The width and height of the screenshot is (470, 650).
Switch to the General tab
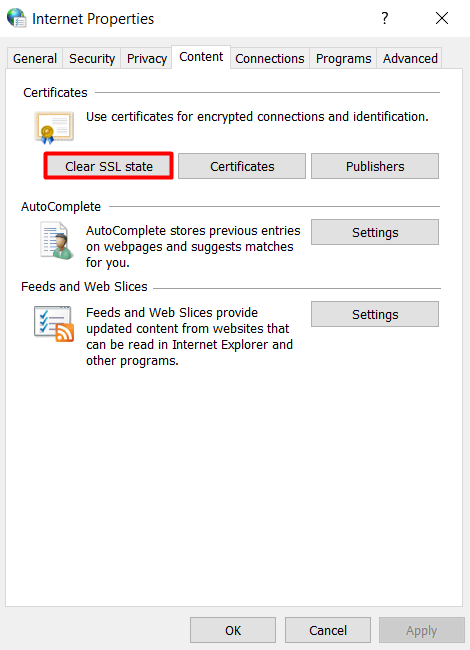(35, 58)
